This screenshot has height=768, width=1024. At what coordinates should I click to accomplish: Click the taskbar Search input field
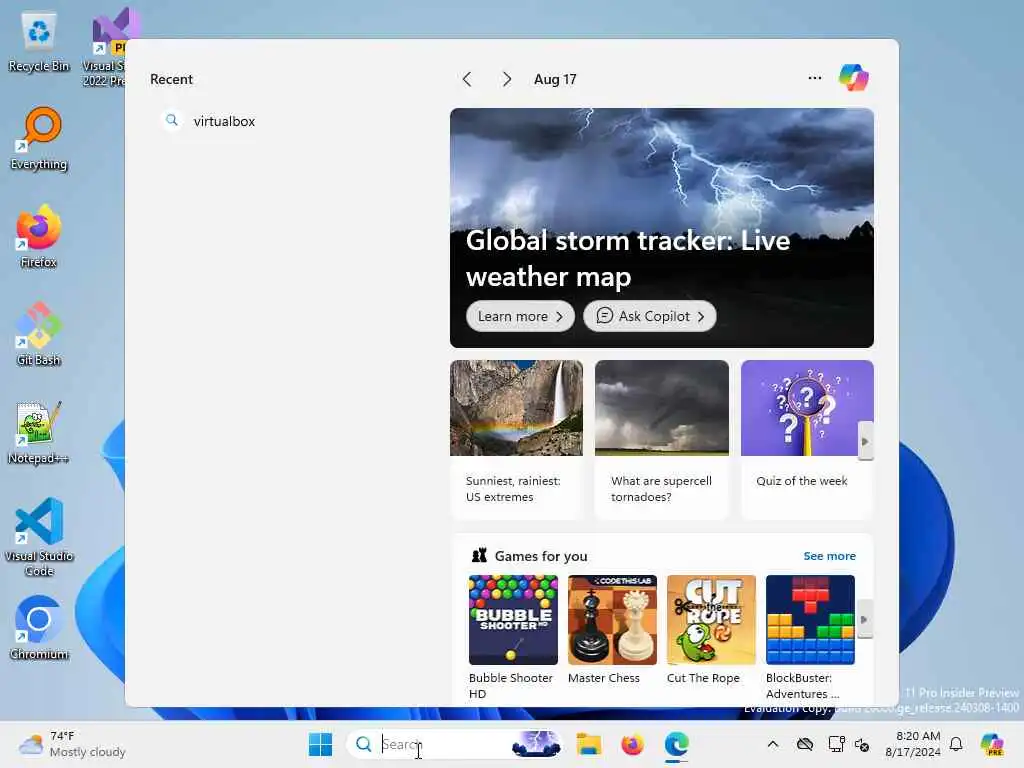pyautogui.click(x=454, y=744)
